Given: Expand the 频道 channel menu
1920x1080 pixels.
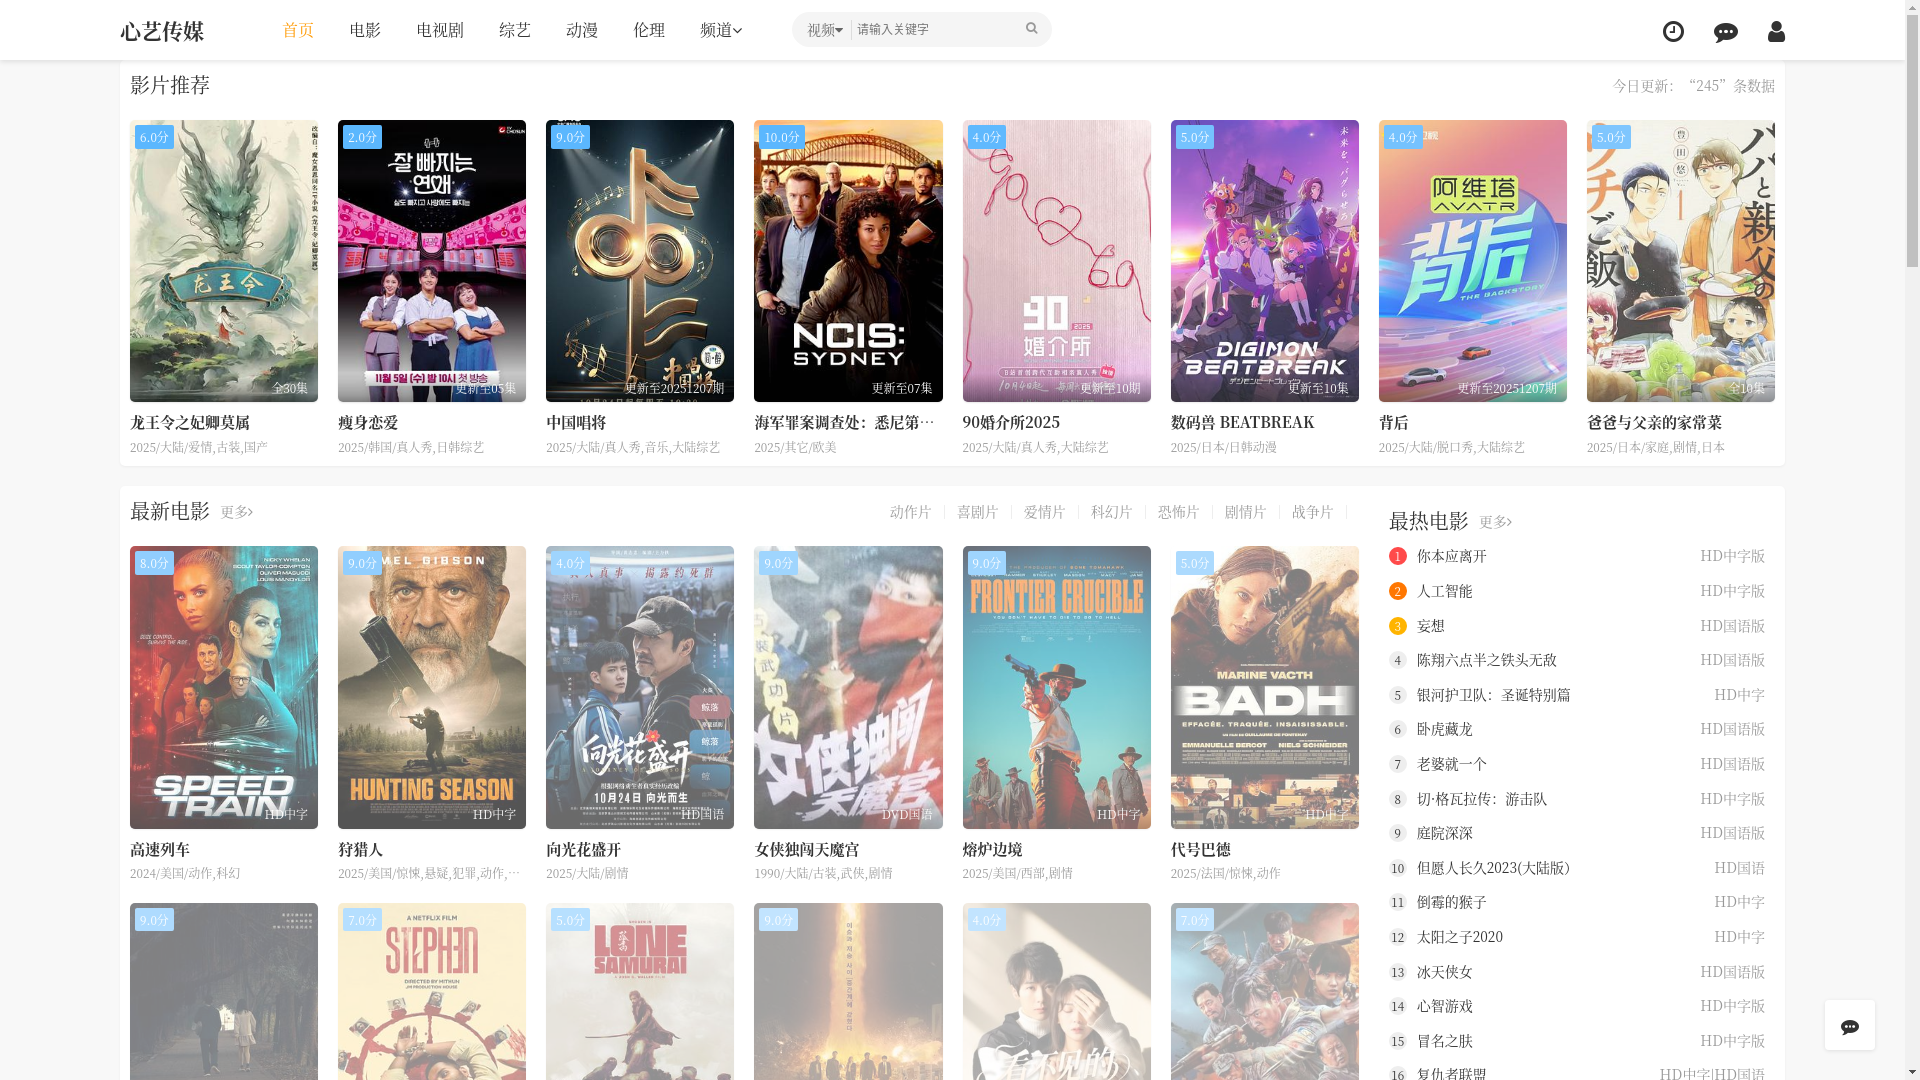Looking at the screenshot, I should (720, 30).
